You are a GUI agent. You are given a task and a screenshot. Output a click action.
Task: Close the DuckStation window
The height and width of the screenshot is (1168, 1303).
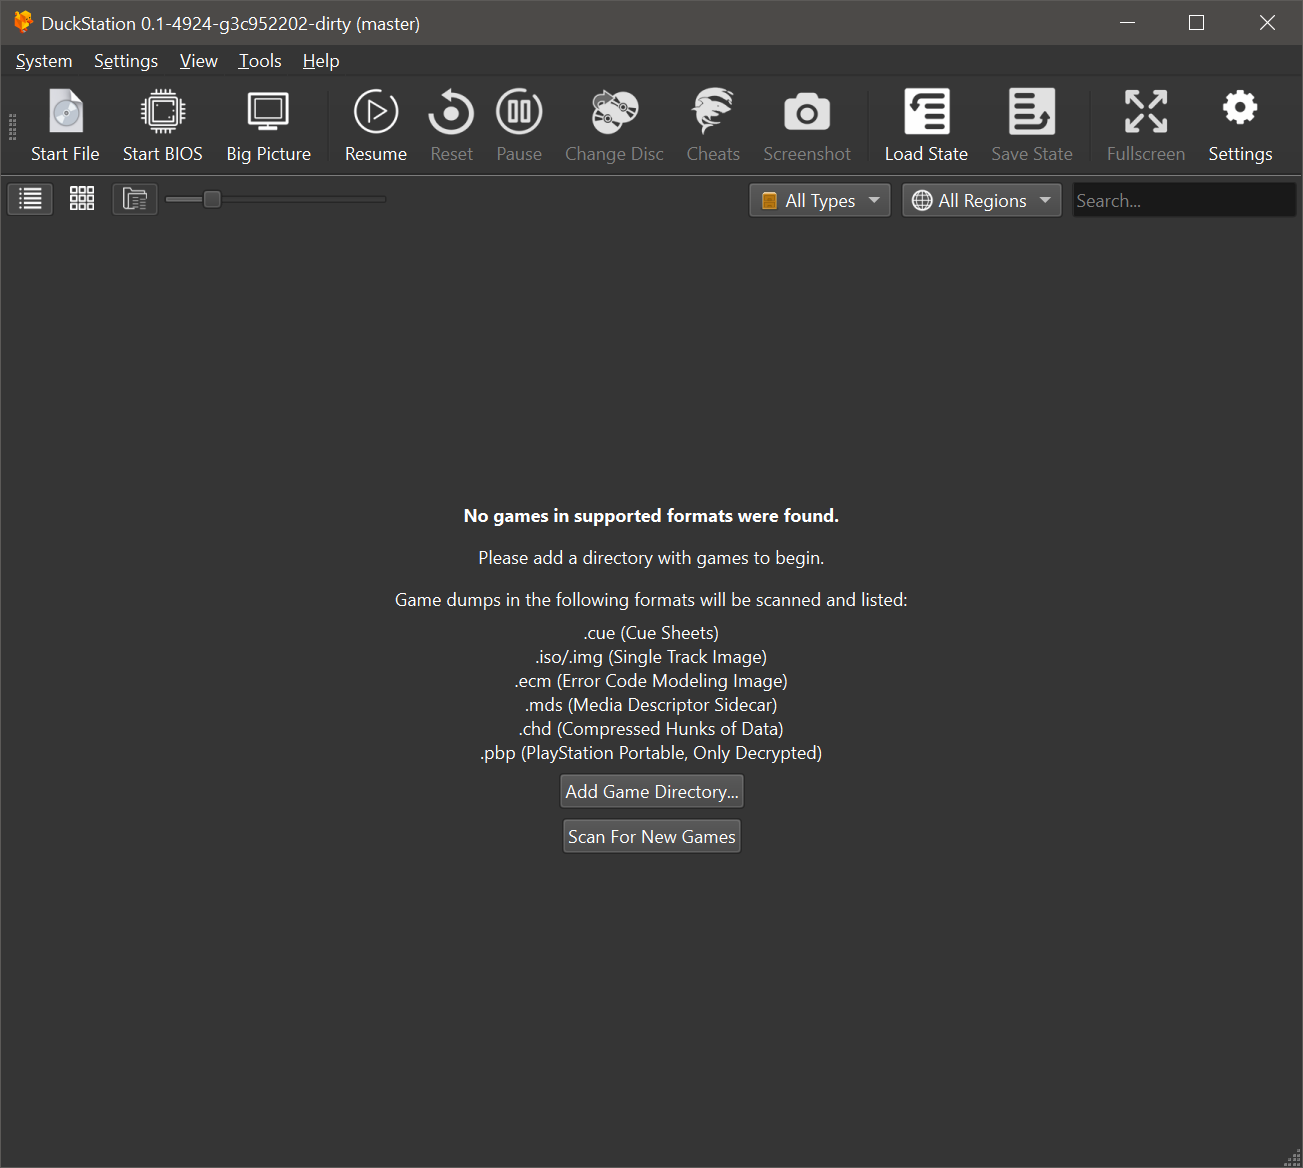[1267, 22]
